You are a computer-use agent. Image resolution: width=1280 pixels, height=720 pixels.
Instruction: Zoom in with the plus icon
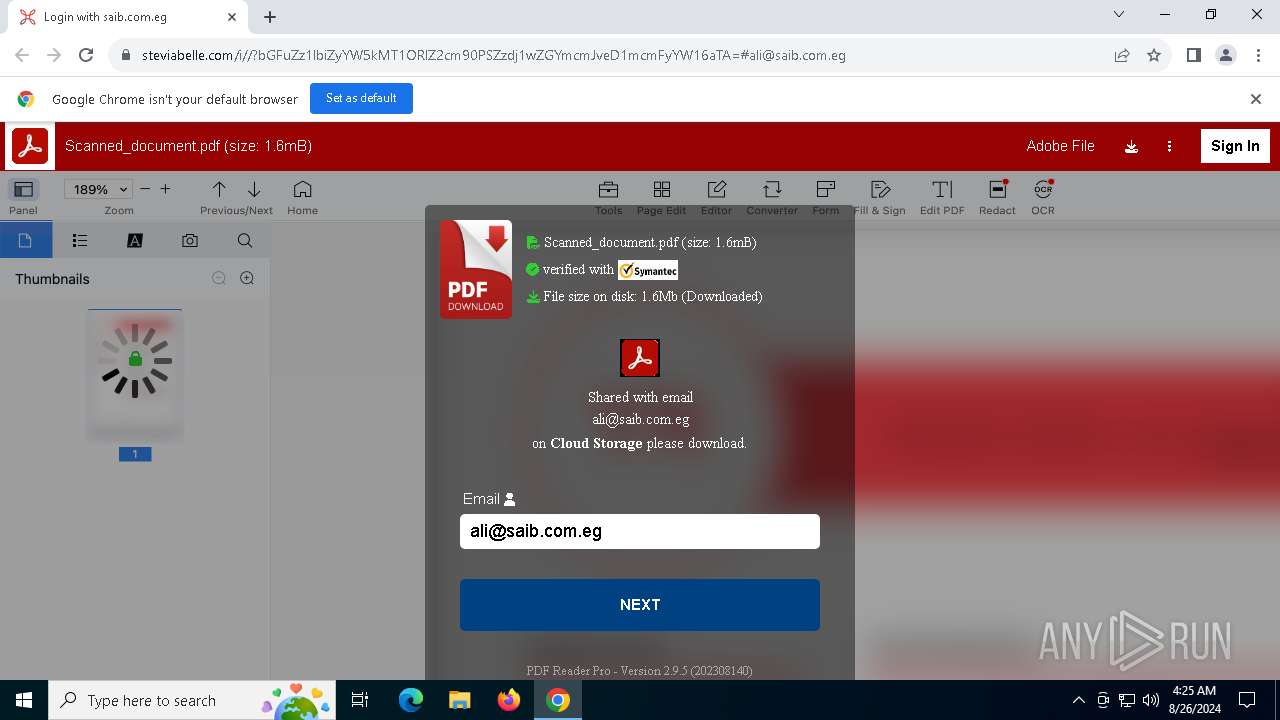(165, 189)
